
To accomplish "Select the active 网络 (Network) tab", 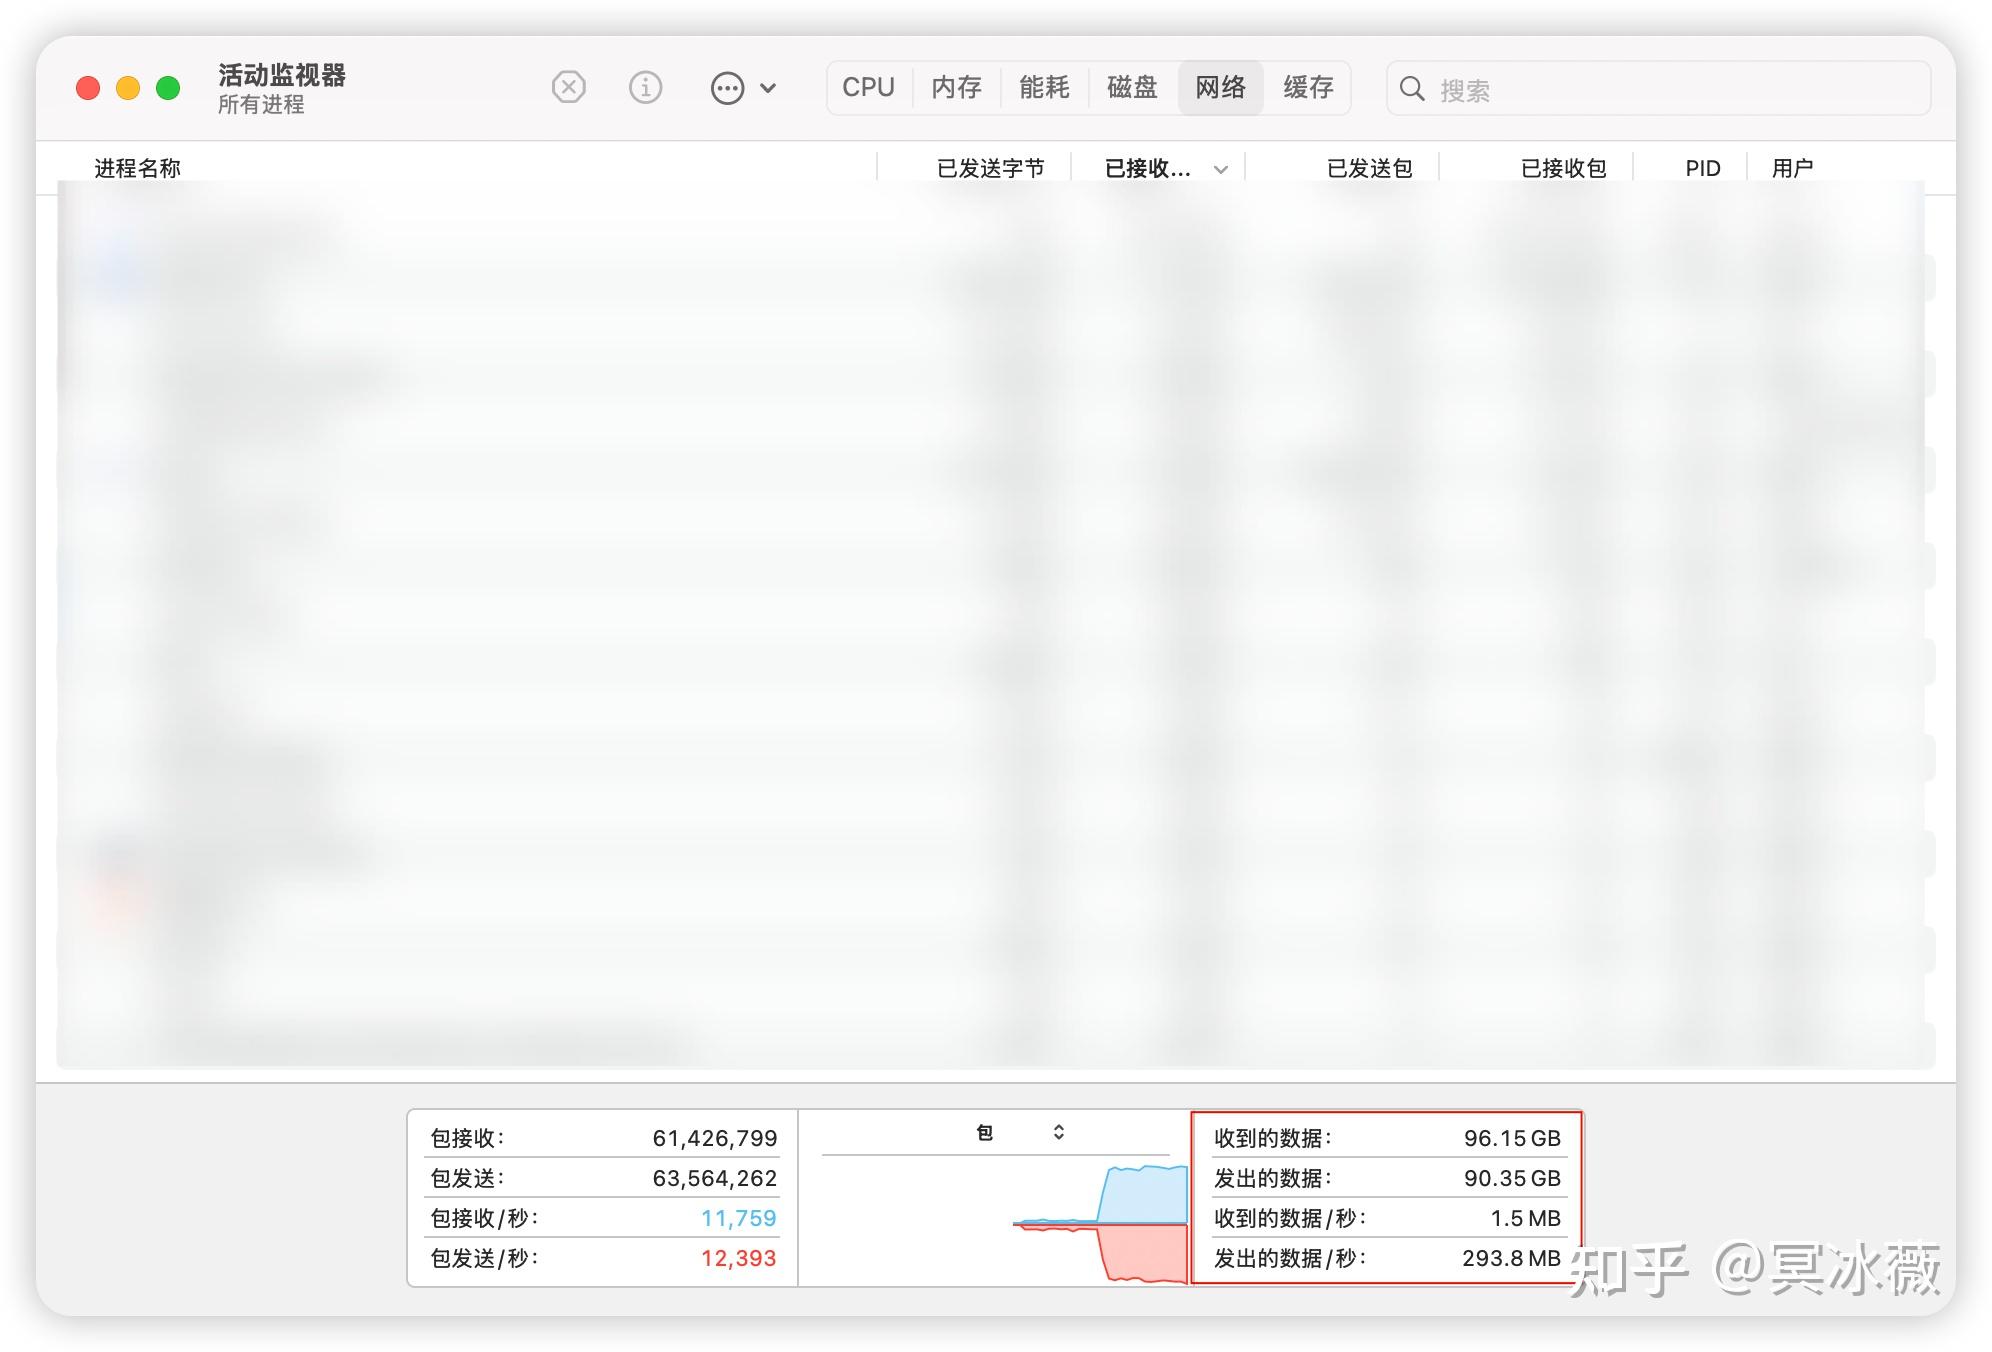I will (1220, 88).
